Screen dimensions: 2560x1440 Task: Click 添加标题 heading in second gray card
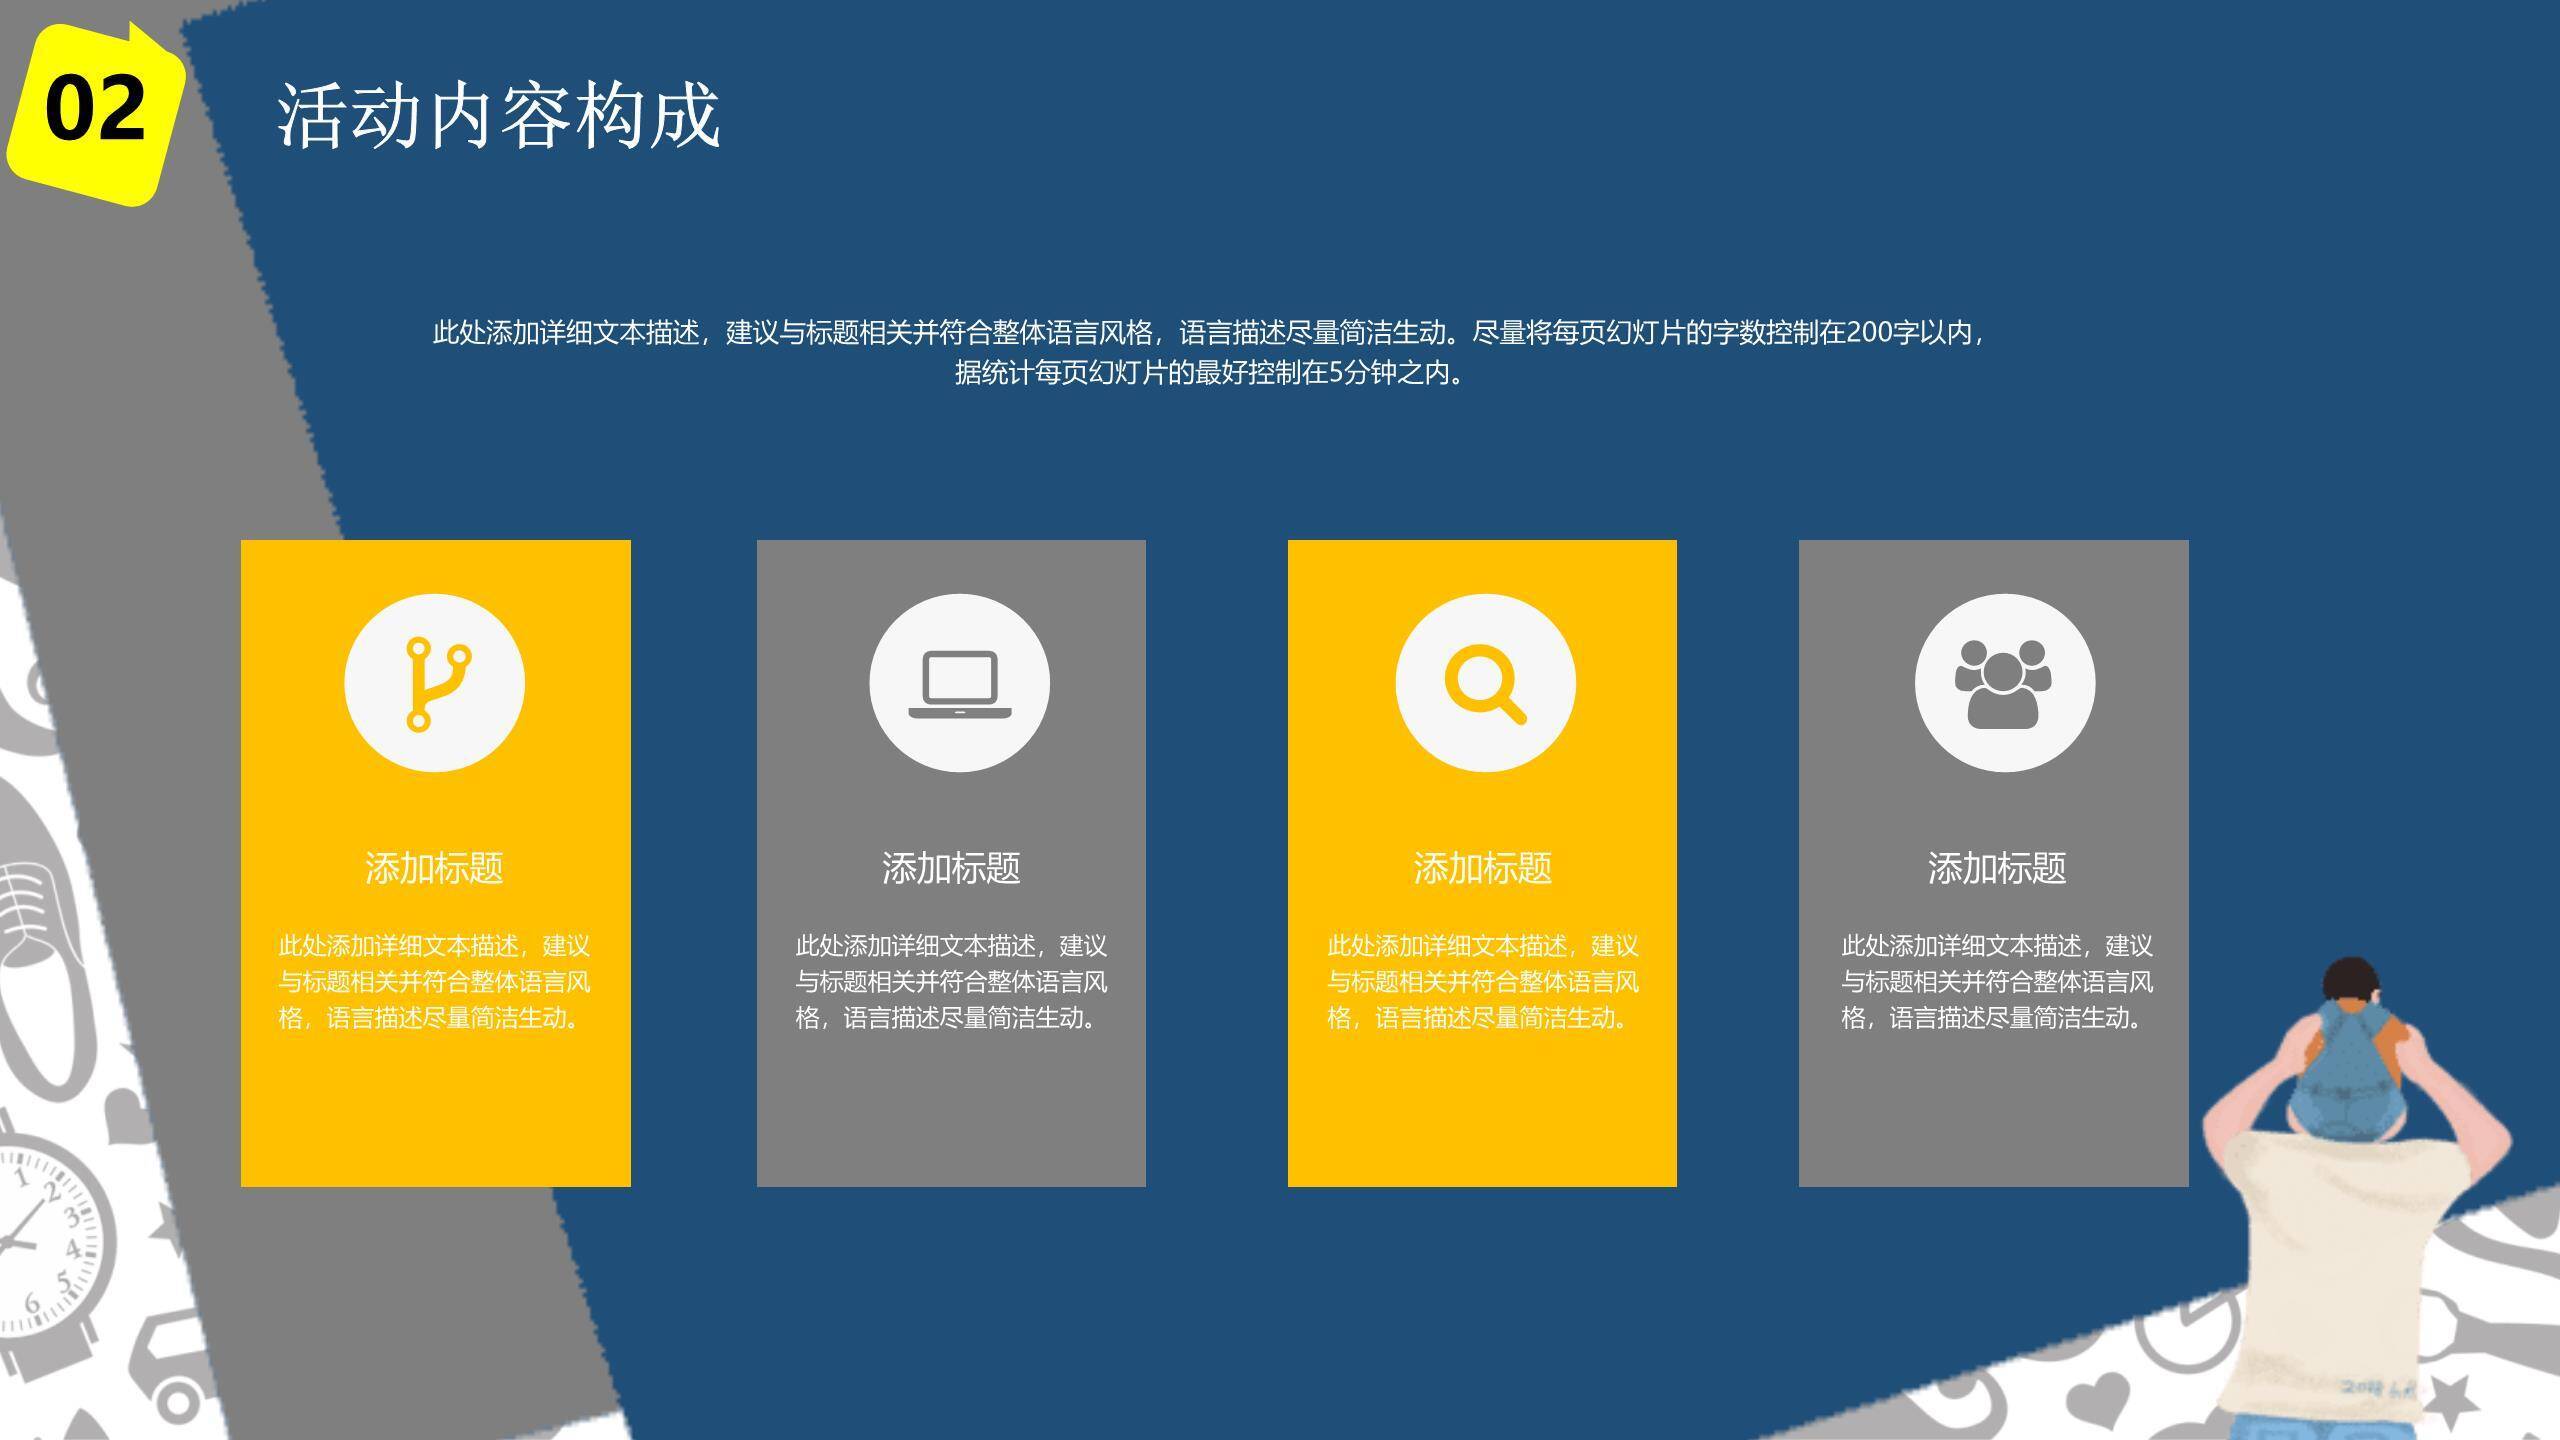click(951, 867)
